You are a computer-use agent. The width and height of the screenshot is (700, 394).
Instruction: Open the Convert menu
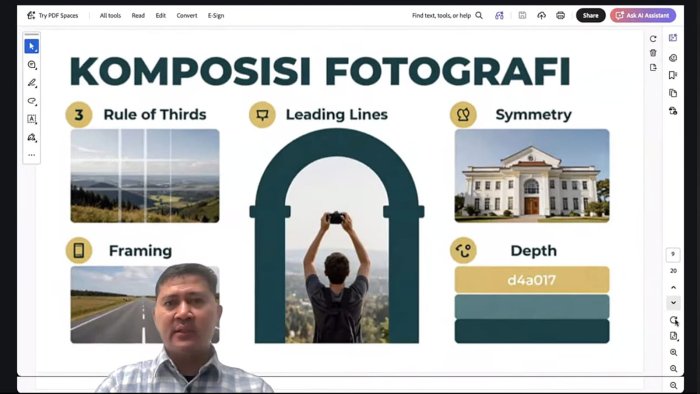tap(187, 16)
